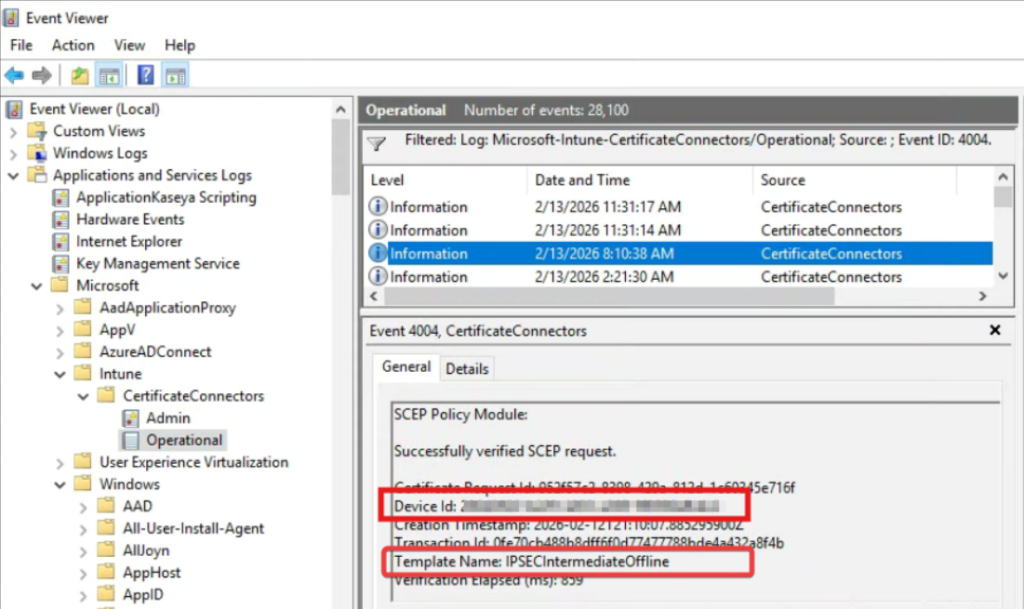The height and width of the screenshot is (609, 1024).
Task: Click the Event Viewer application icon
Action: [10, 17]
